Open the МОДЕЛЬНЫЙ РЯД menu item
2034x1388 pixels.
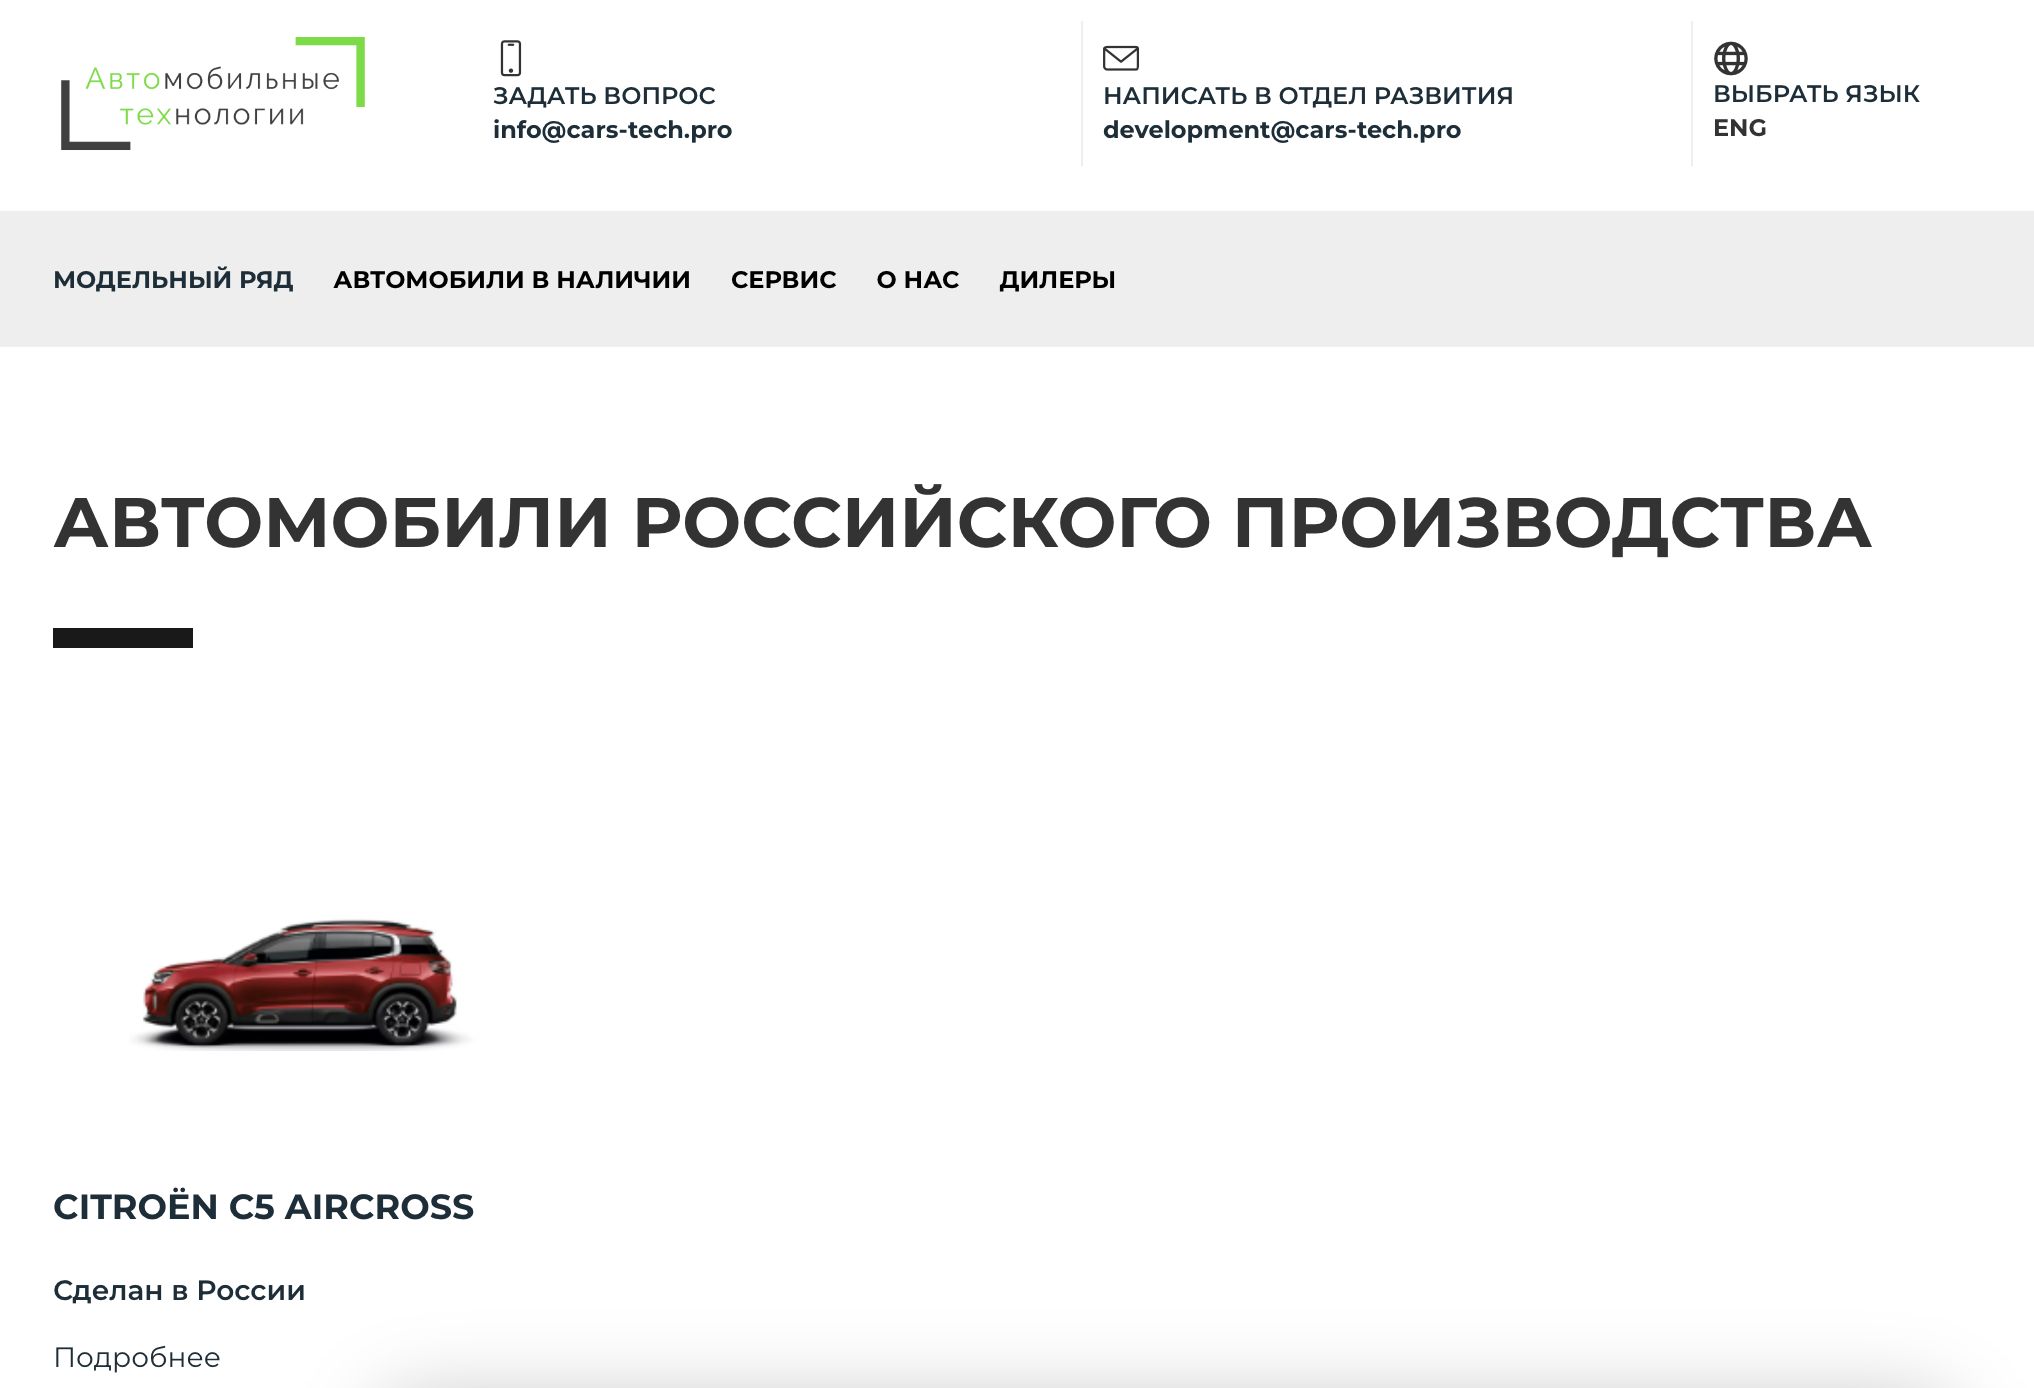(173, 279)
